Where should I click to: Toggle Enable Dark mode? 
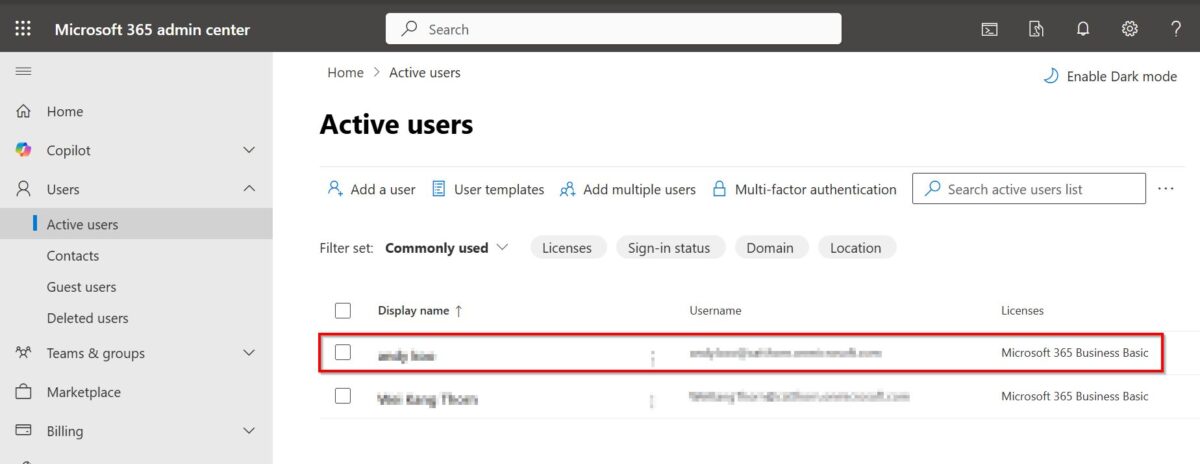(x=1110, y=76)
